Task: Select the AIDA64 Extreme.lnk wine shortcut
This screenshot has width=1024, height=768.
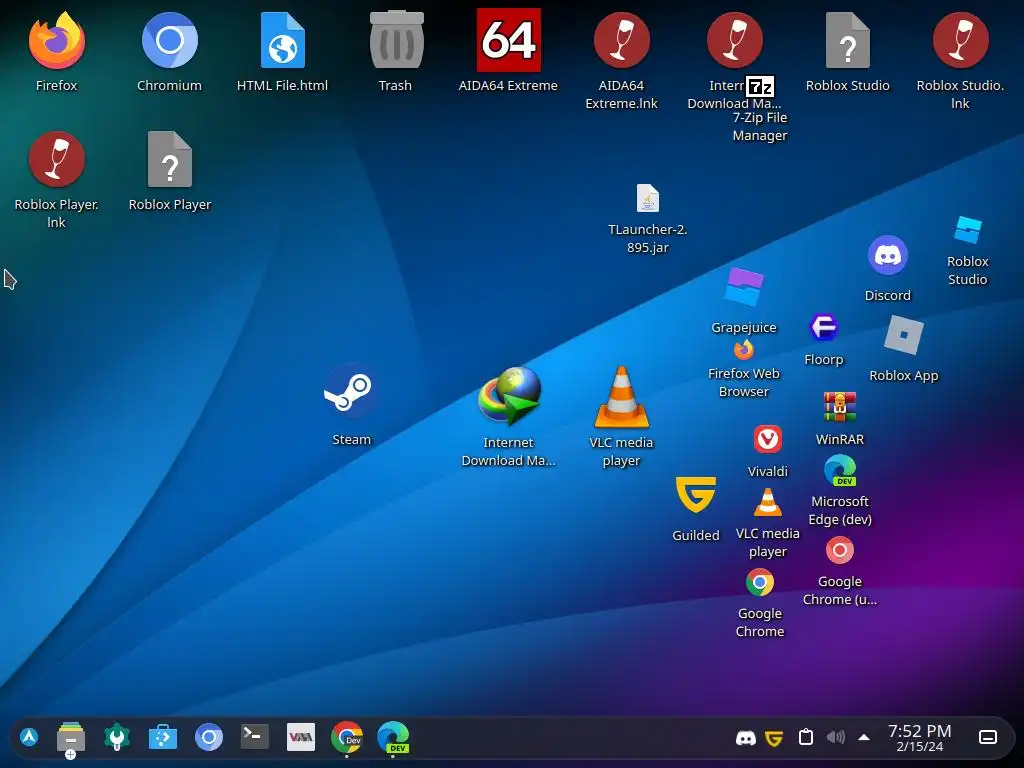Action: coord(622,40)
